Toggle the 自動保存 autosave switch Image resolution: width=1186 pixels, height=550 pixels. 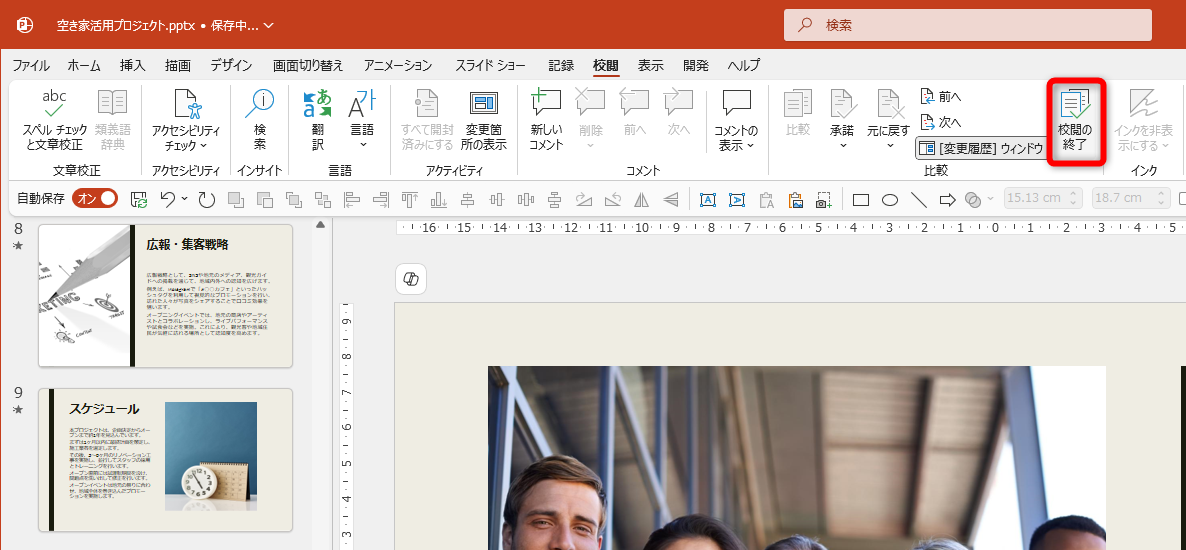pos(97,199)
